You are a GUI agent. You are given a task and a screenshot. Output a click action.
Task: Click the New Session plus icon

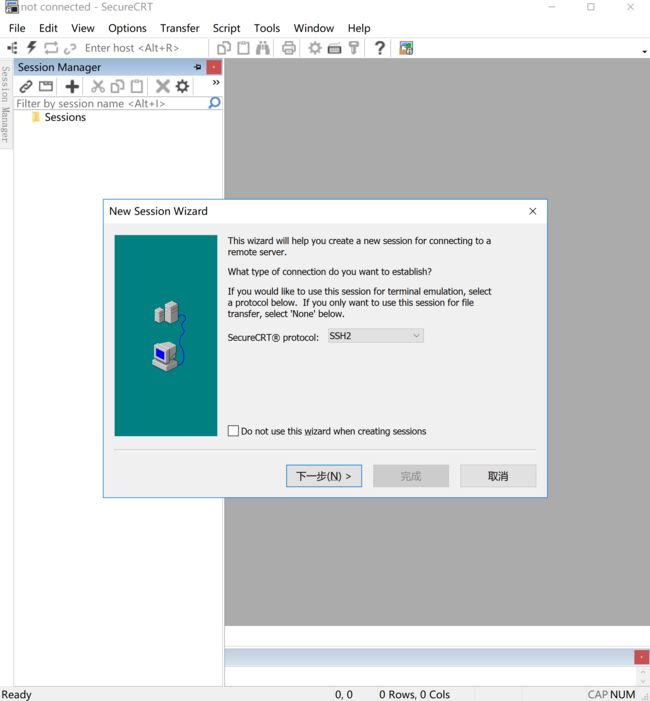pyautogui.click(x=72, y=86)
